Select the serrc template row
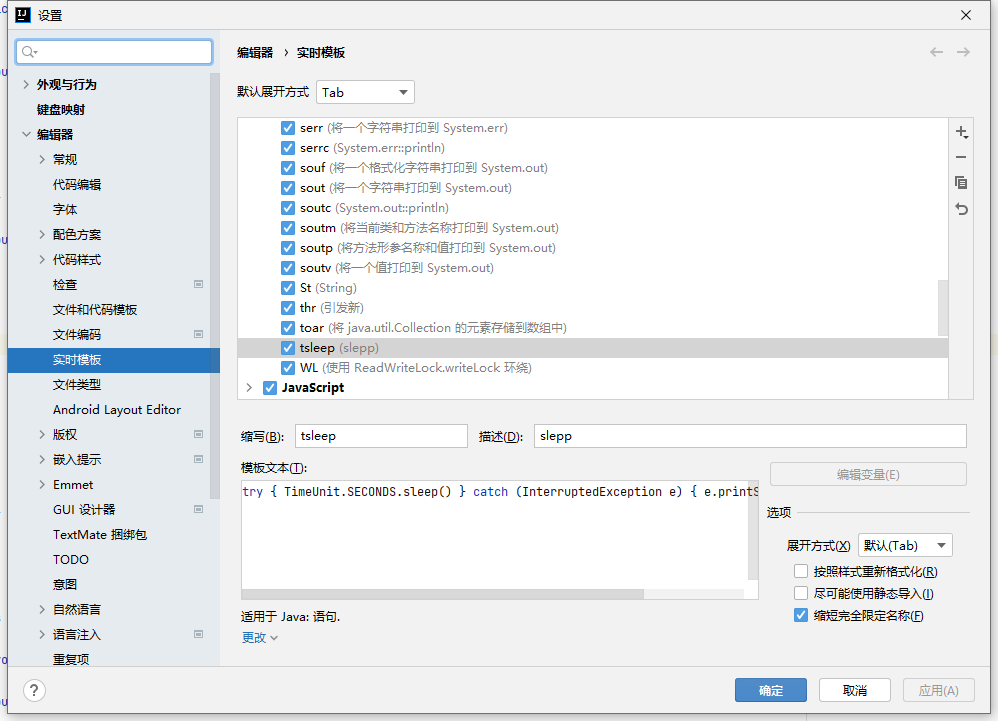The height and width of the screenshot is (721, 998). [x=593, y=148]
